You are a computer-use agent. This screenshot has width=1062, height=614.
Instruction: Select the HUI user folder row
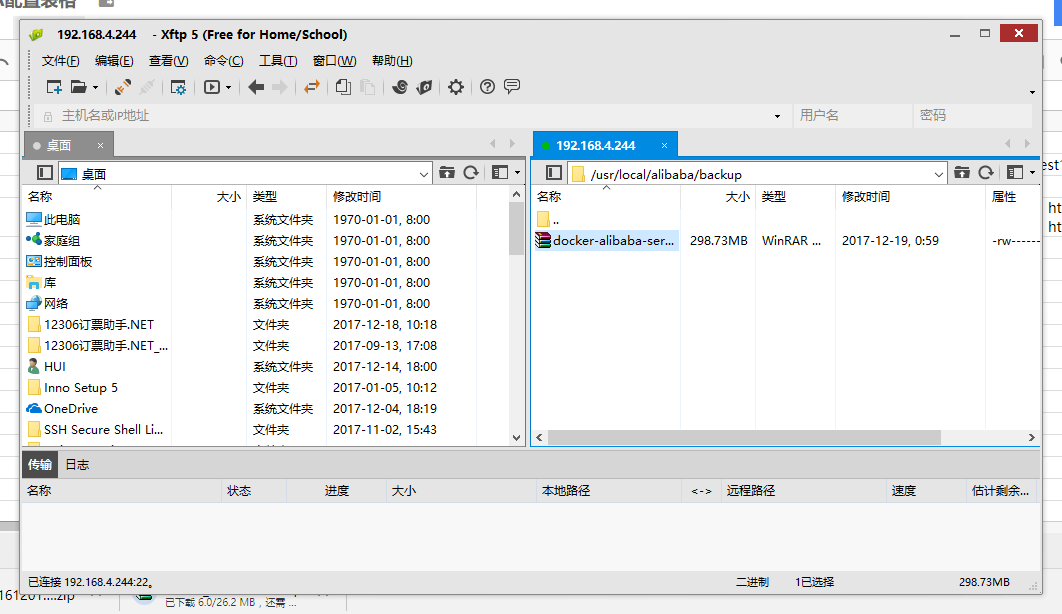point(46,366)
